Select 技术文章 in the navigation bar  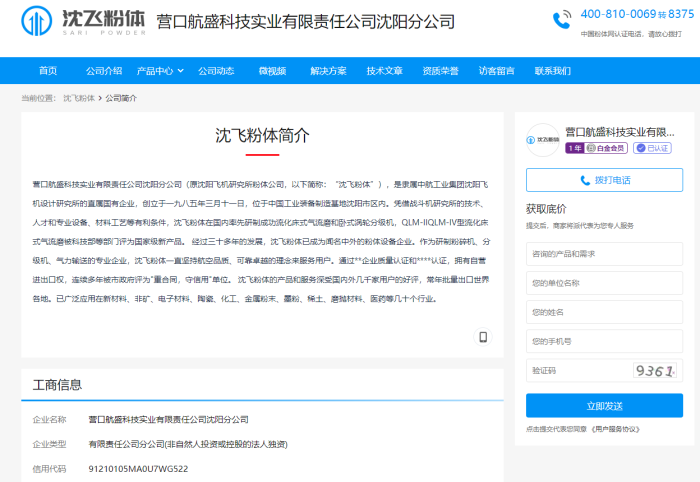(x=384, y=71)
